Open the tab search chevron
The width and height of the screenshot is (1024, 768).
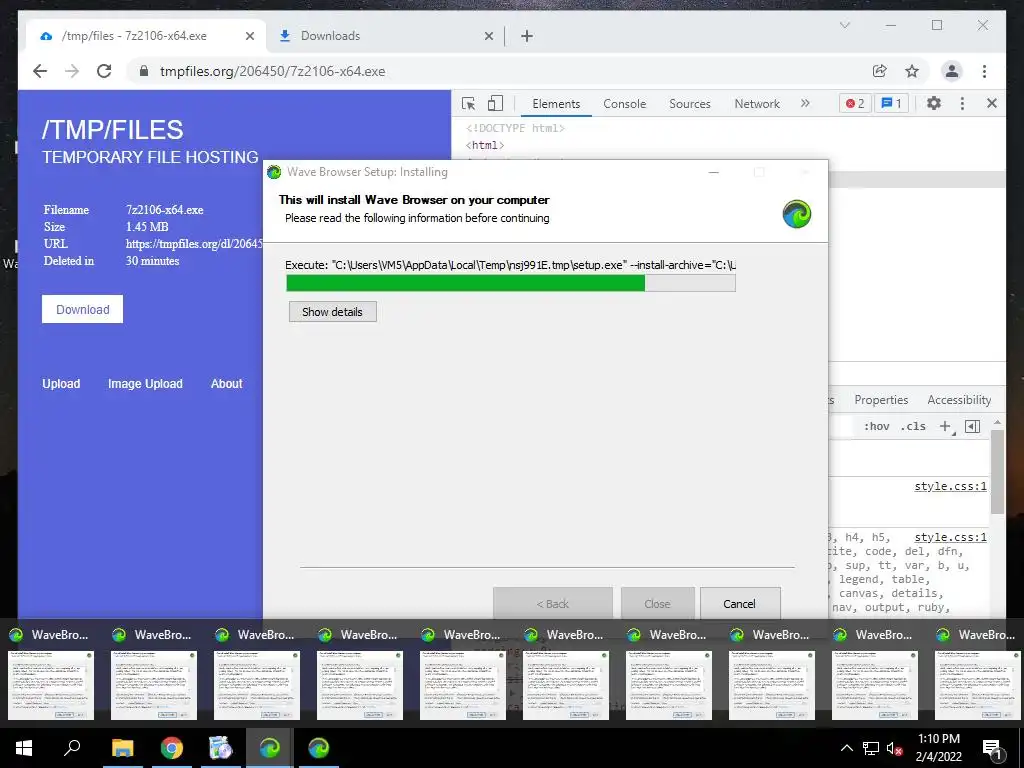click(844, 25)
